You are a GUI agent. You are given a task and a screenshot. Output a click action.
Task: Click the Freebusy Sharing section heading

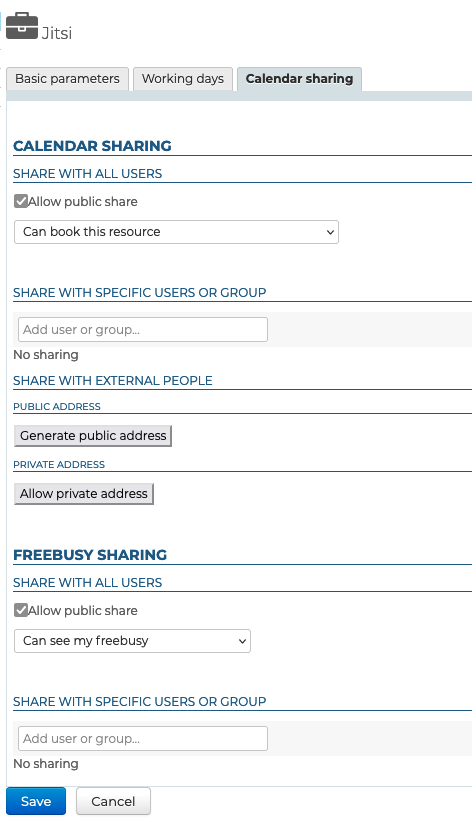click(x=90, y=554)
